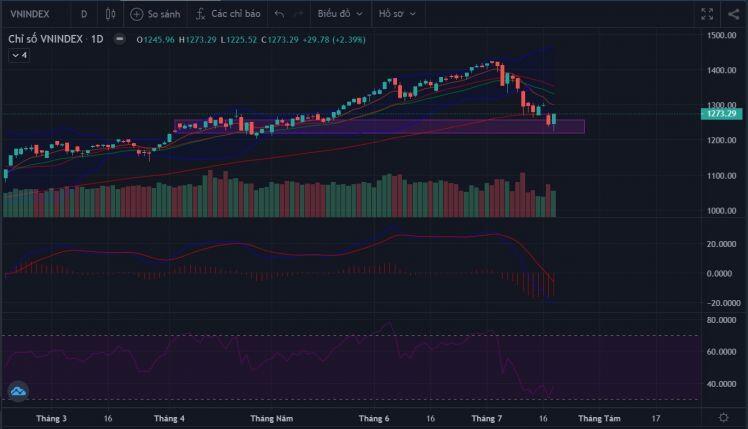Click the 60.0000 RSI scale label
The image size is (748, 429).
click(721, 352)
